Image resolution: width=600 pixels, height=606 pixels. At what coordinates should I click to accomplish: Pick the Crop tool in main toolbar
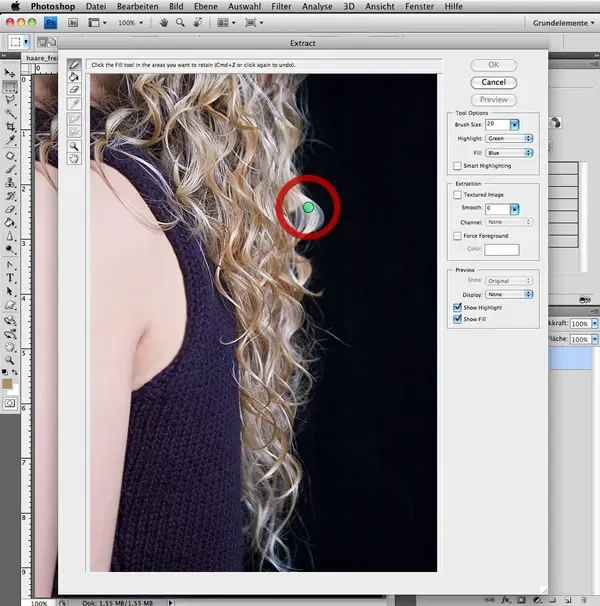point(10,128)
